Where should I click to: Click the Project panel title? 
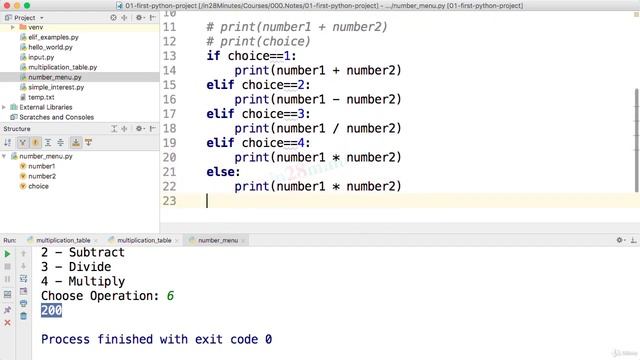tap(24, 18)
